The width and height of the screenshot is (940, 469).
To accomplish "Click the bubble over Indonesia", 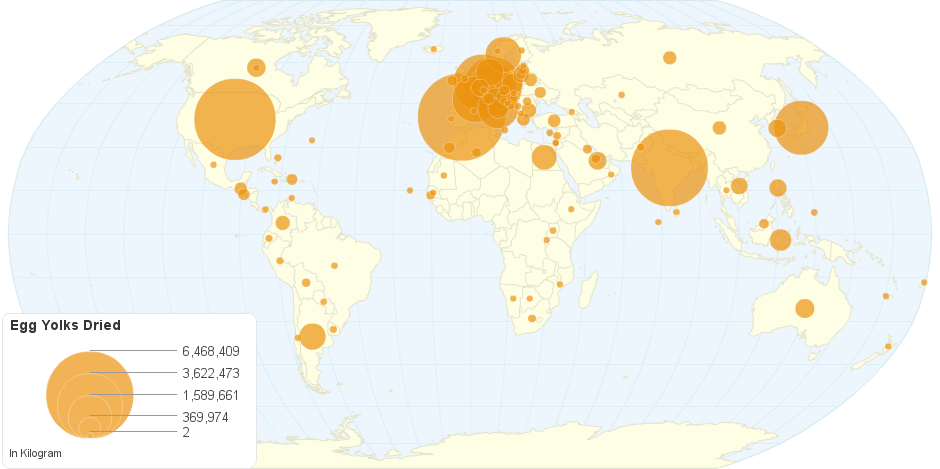I will pyautogui.click(x=781, y=240).
